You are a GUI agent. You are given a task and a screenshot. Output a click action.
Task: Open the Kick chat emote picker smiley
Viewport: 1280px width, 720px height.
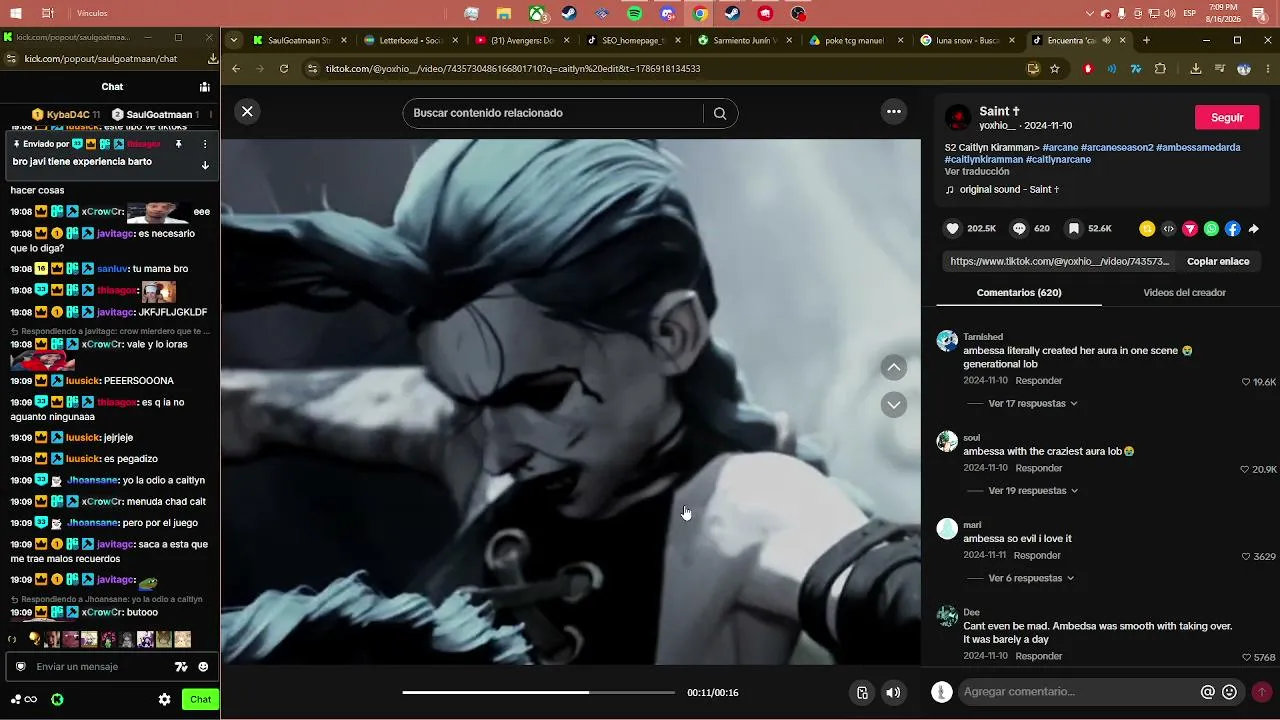click(x=203, y=667)
